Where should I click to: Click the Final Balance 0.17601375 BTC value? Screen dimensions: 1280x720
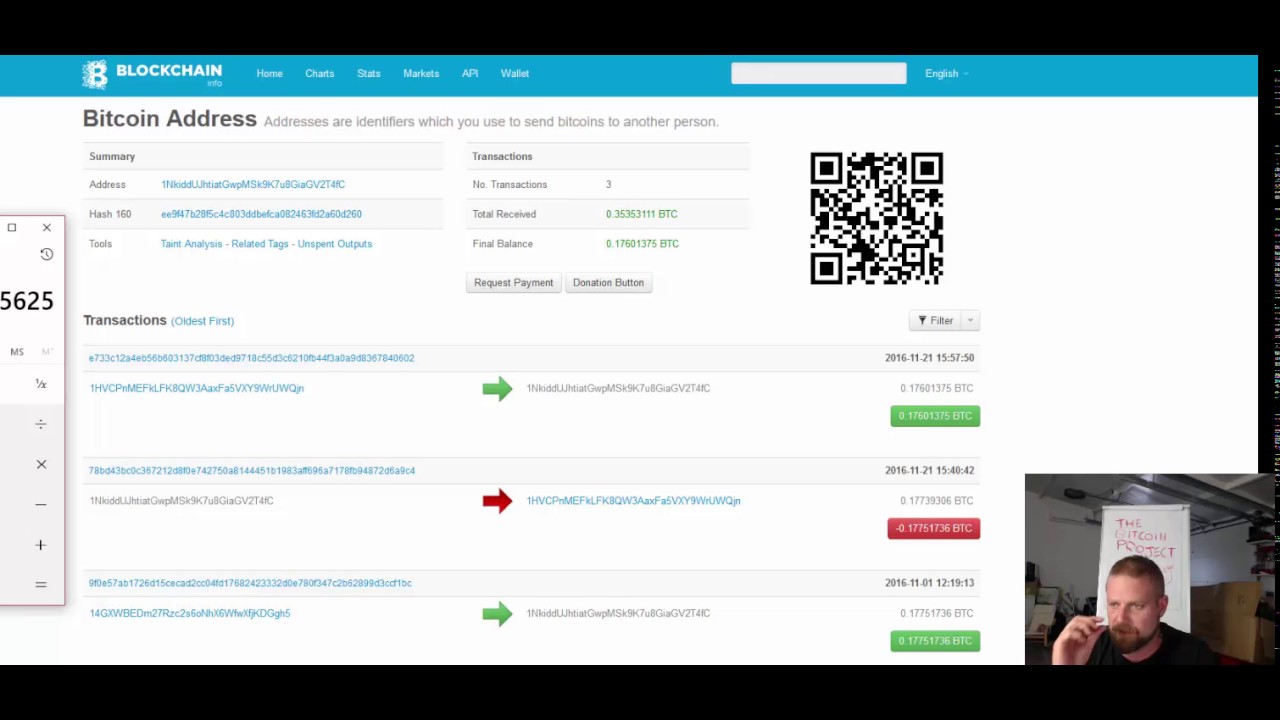click(x=642, y=244)
